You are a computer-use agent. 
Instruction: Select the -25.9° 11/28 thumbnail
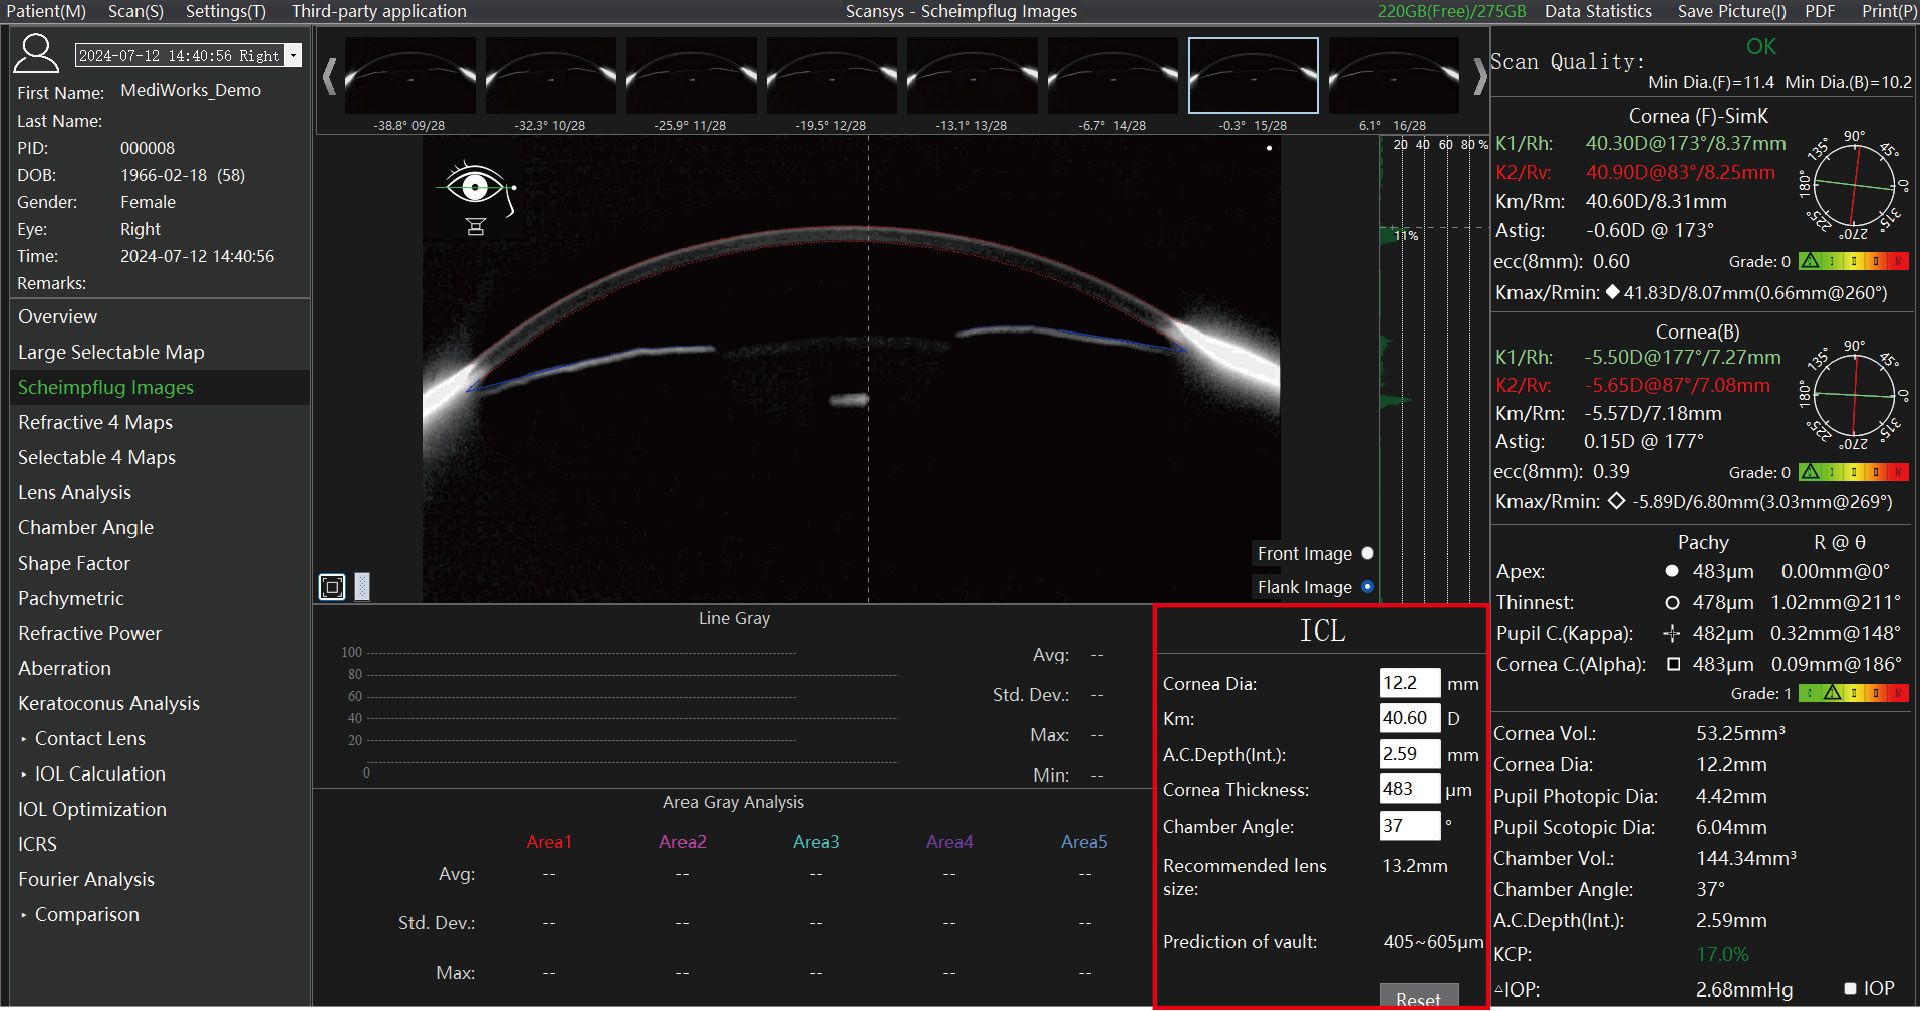[x=691, y=76]
